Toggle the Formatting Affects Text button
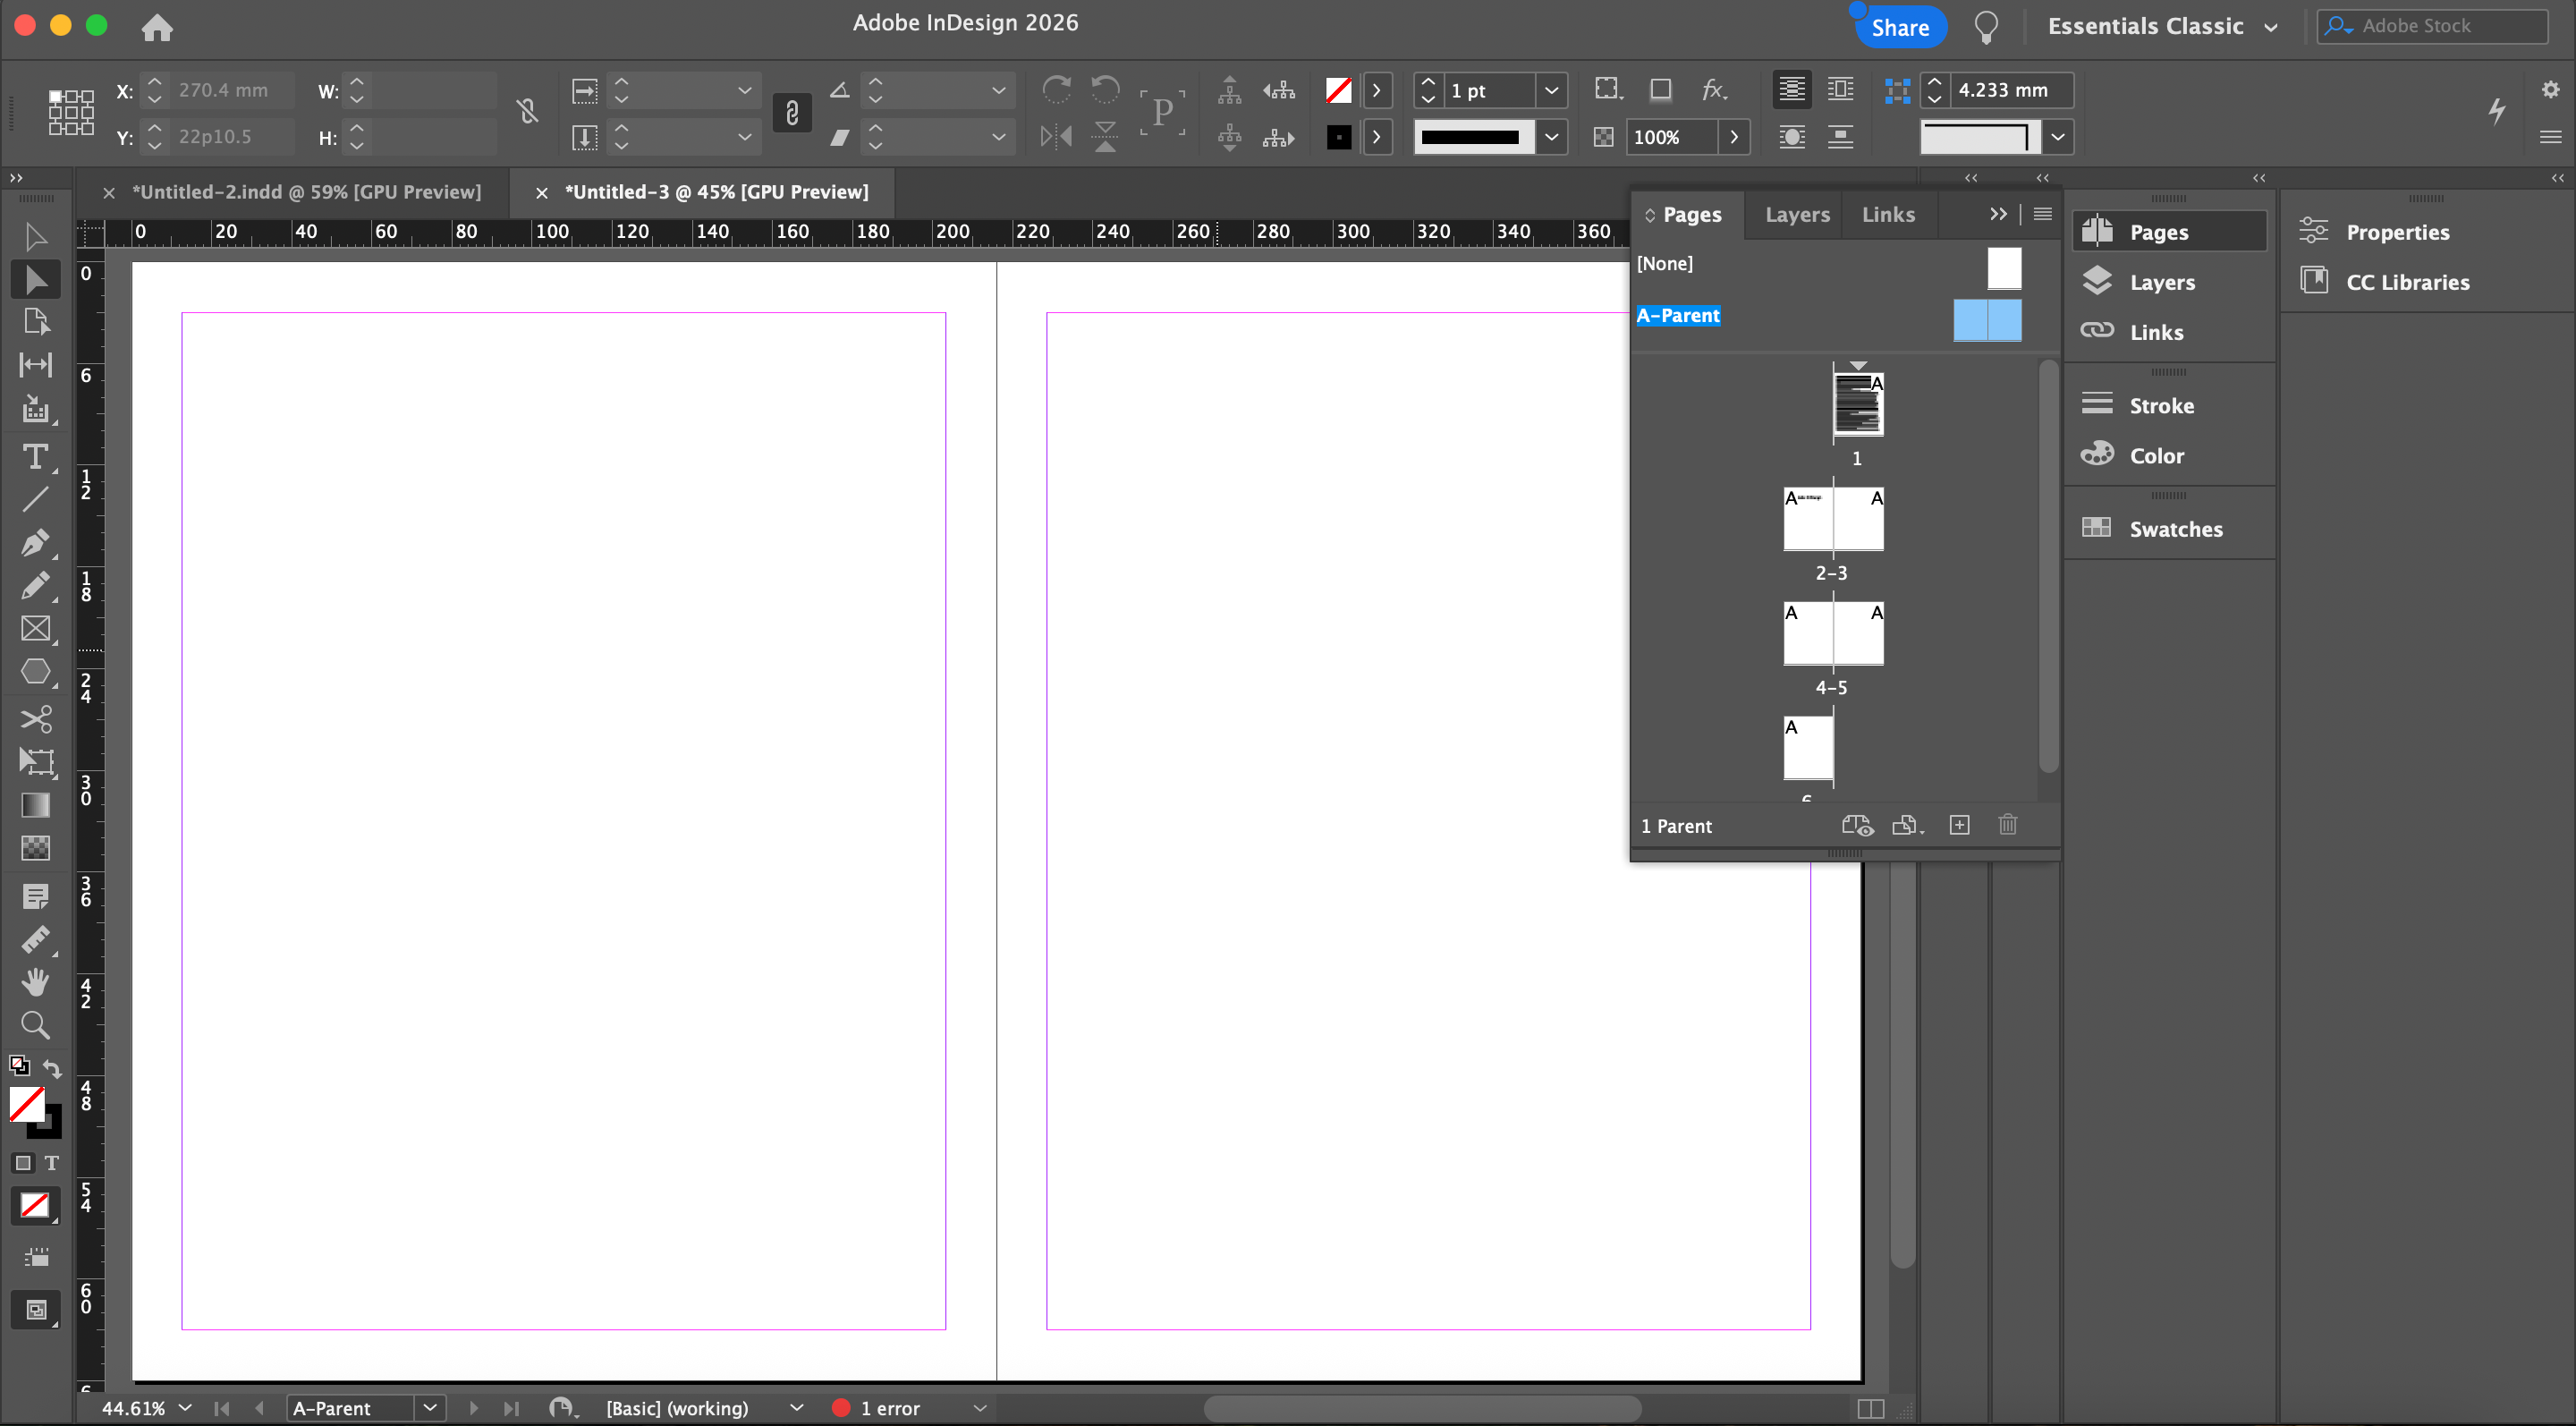 click(x=52, y=1163)
